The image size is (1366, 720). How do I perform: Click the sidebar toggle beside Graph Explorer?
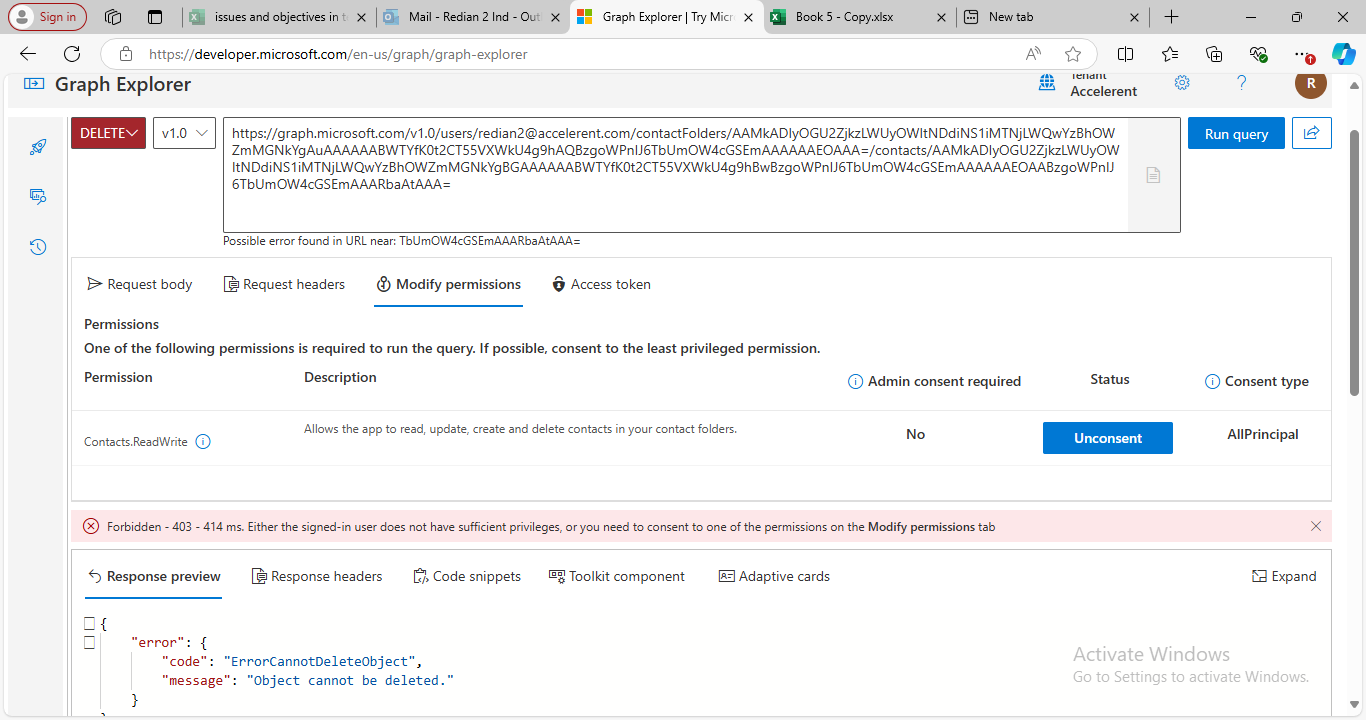coord(34,84)
